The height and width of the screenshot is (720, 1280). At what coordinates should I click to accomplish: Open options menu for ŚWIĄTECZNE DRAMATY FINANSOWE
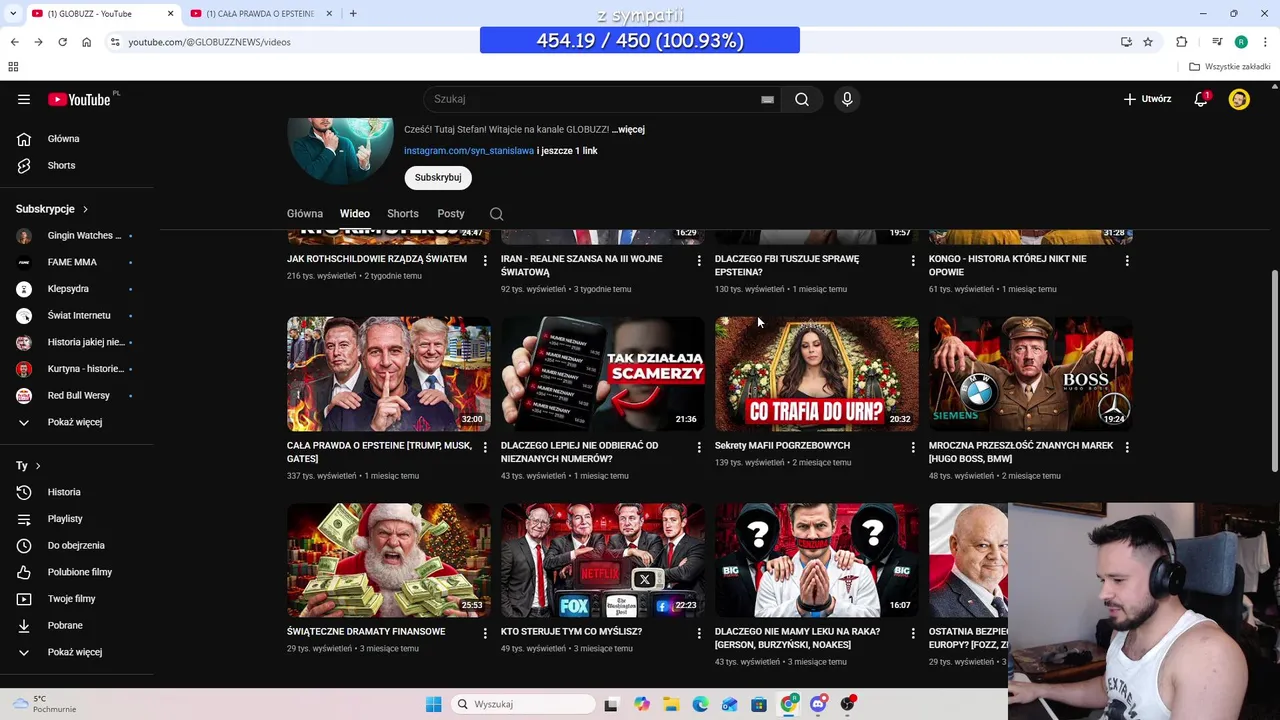485,633
